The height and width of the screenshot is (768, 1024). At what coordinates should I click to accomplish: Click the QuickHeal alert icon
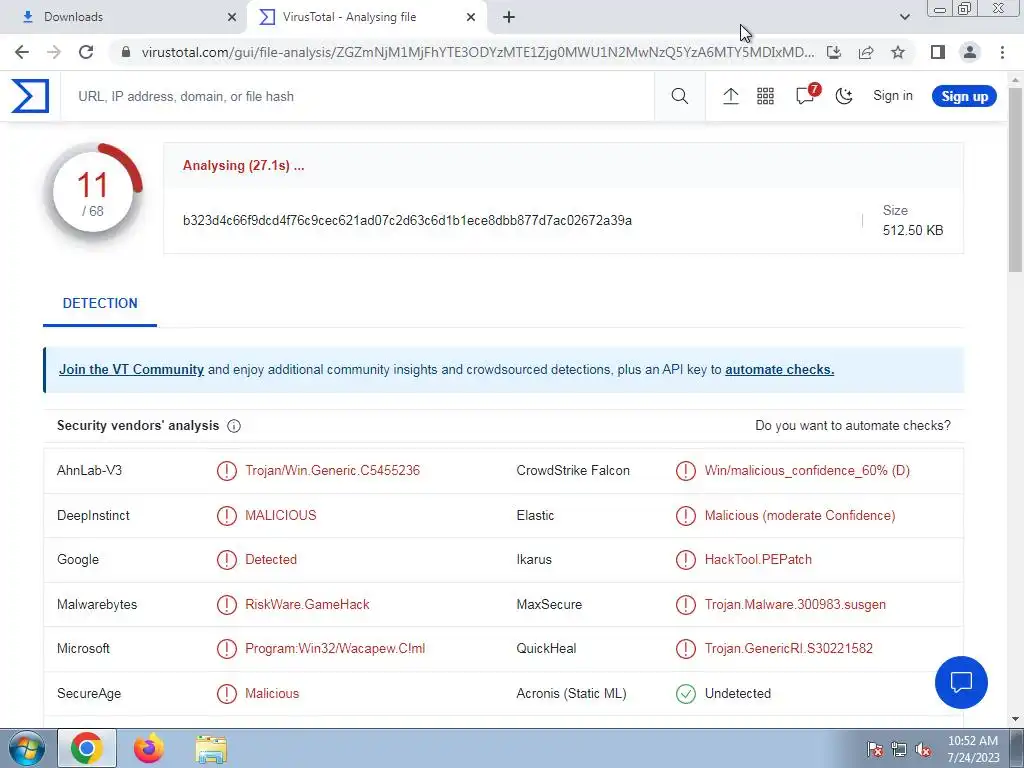point(686,648)
